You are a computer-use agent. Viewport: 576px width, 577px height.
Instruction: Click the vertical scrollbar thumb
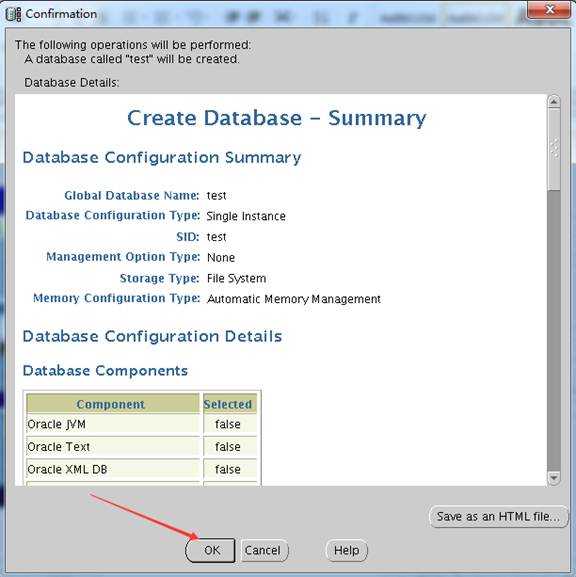point(554,149)
